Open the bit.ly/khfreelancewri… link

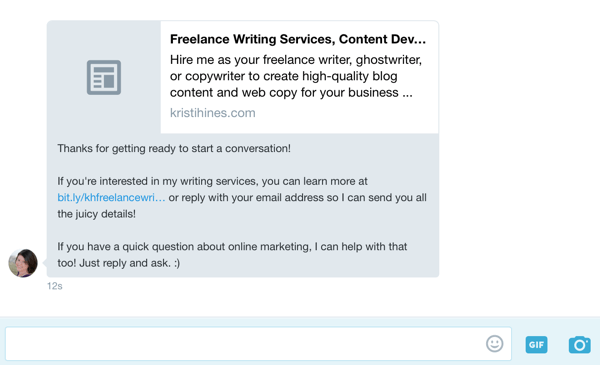(x=111, y=197)
